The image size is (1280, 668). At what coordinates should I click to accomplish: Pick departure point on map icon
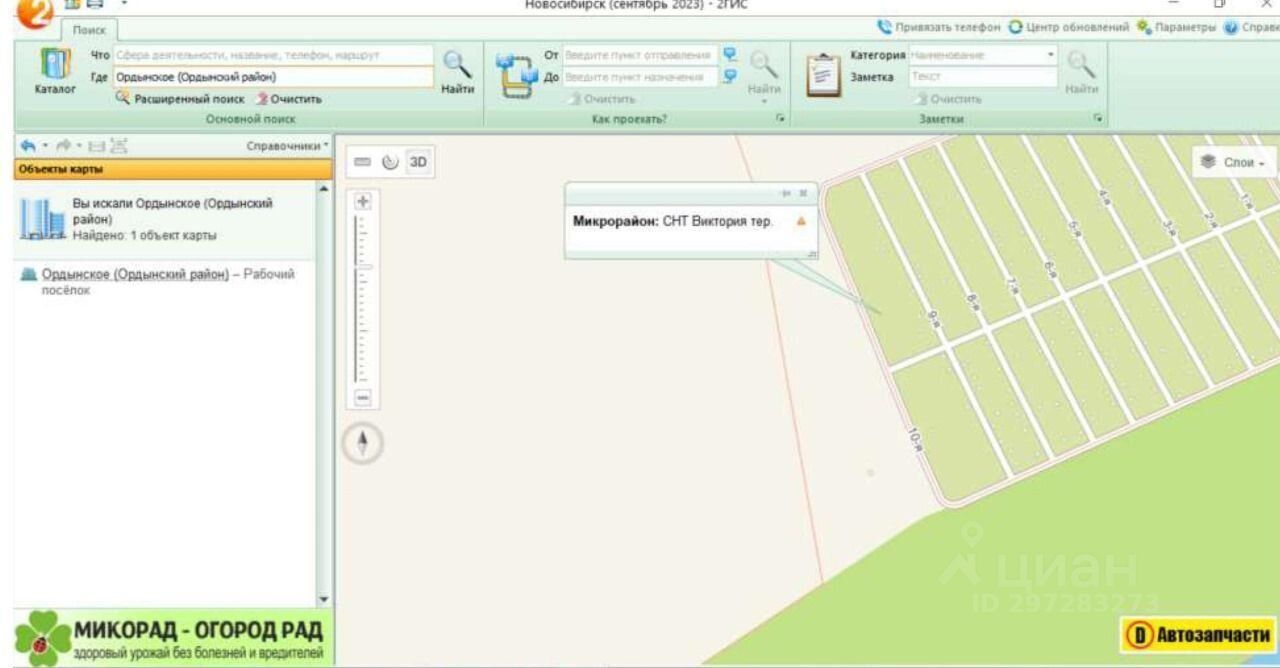pos(728,54)
